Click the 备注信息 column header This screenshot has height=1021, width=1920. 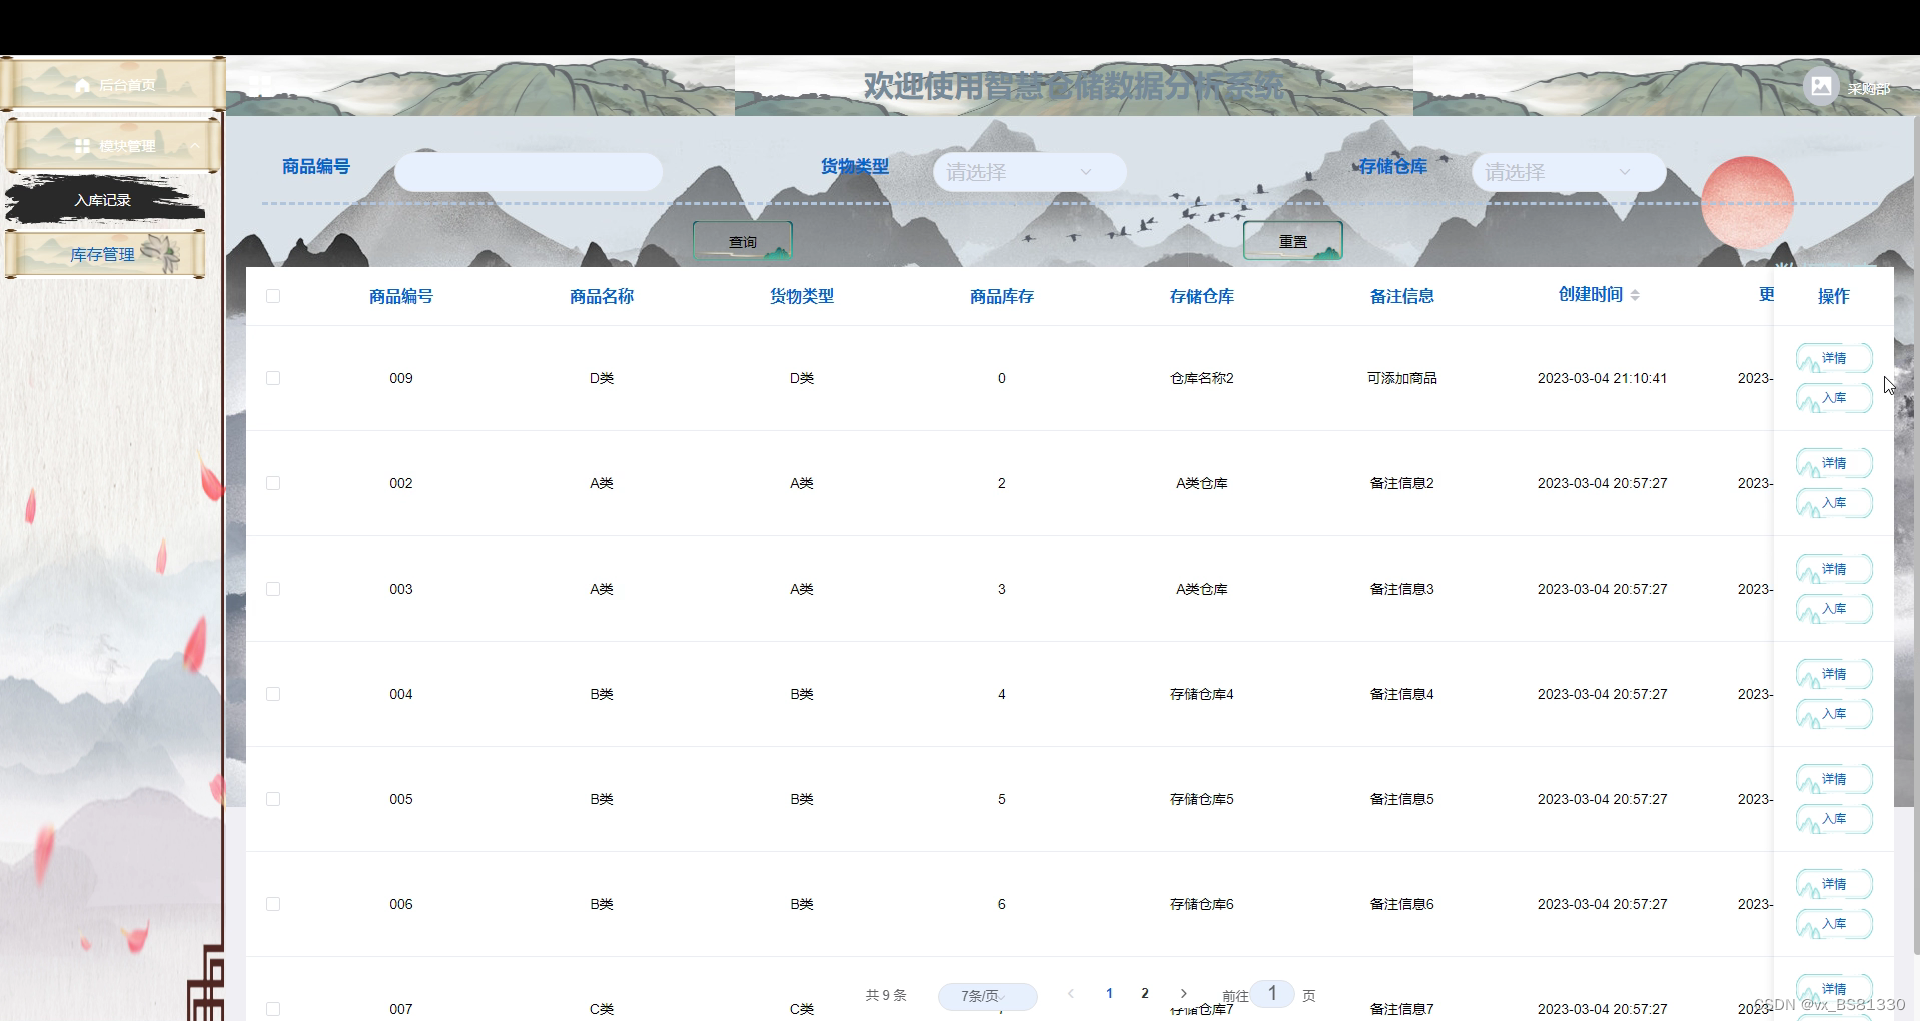(x=1402, y=296)
